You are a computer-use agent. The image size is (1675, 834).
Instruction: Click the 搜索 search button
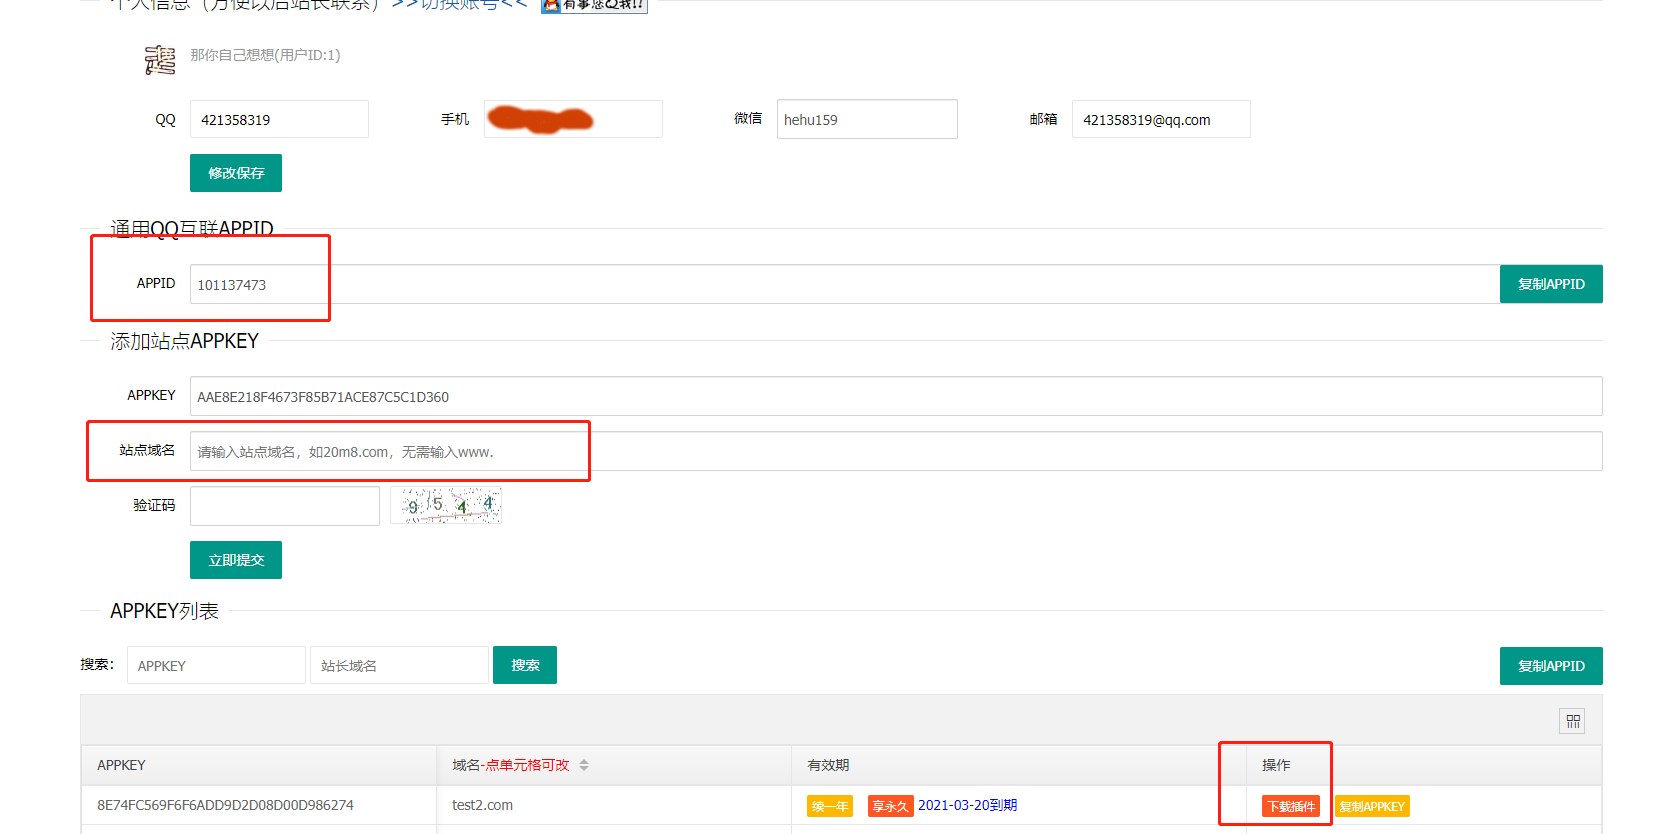525,665
